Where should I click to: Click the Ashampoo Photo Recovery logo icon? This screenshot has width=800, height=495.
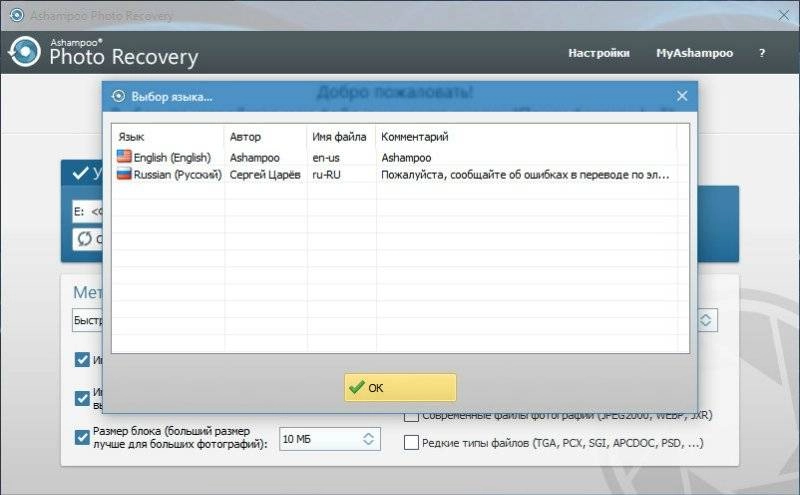point(24,52)
